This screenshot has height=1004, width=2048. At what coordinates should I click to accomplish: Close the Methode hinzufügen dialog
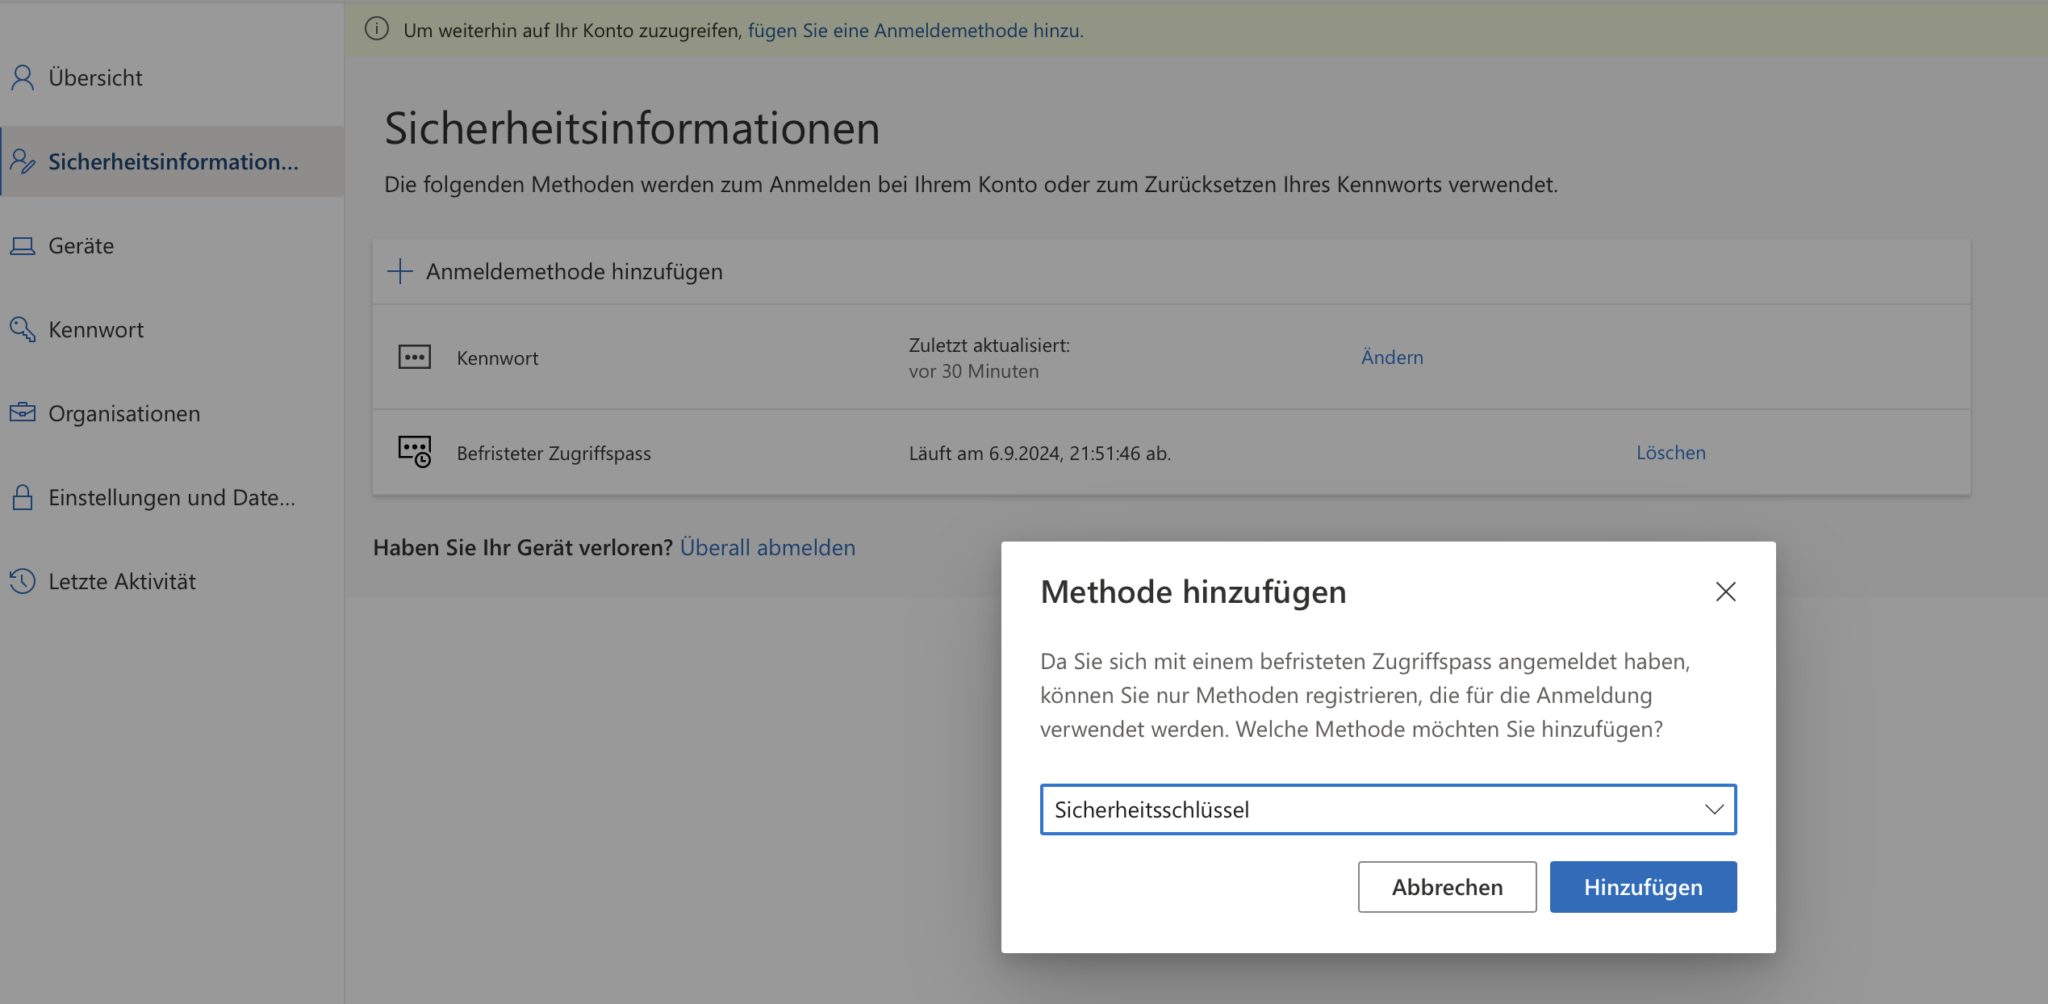1725,591
